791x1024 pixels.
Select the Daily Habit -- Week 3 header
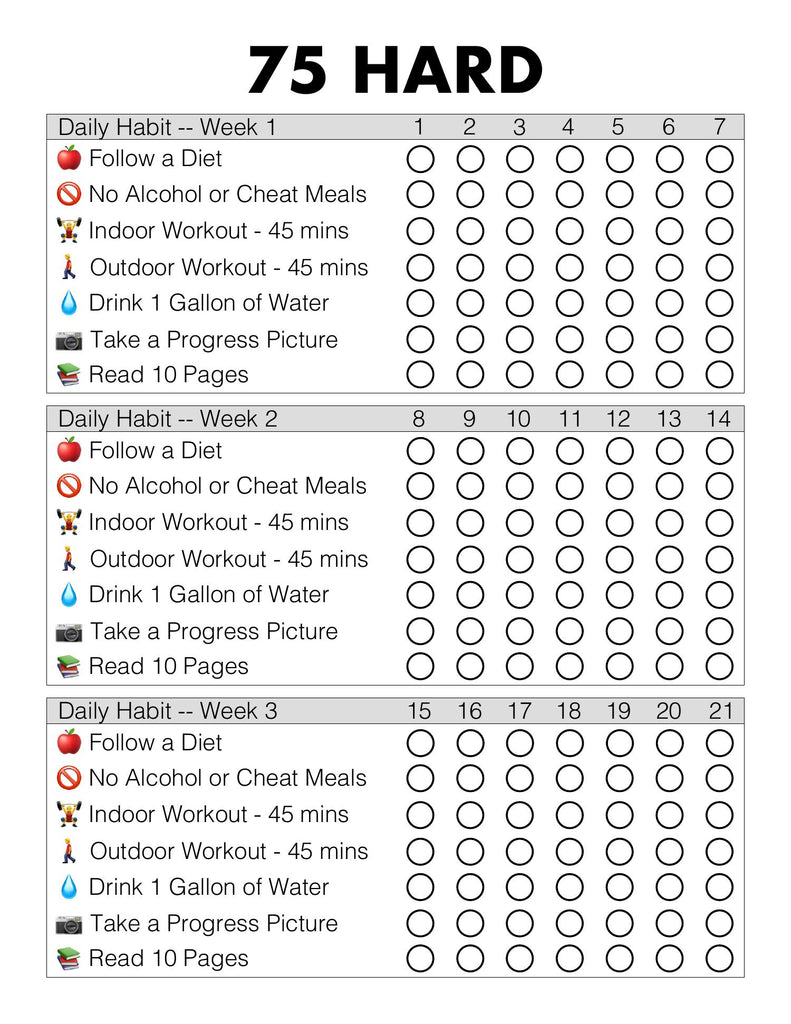(168, 711)
